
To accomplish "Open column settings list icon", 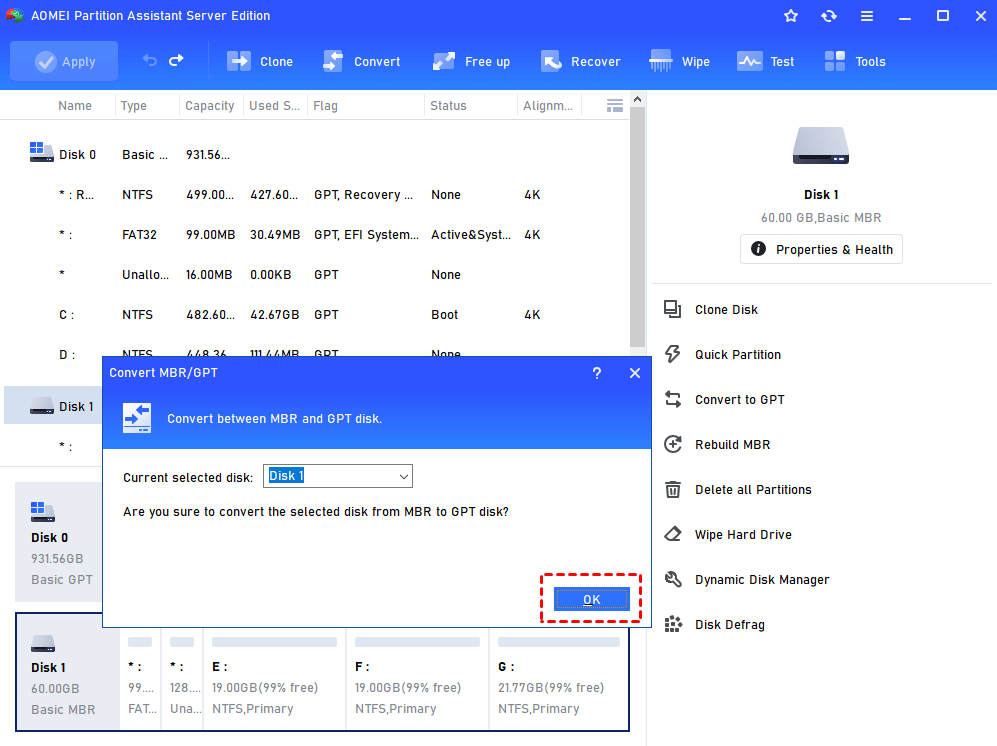I will (614, 106).
